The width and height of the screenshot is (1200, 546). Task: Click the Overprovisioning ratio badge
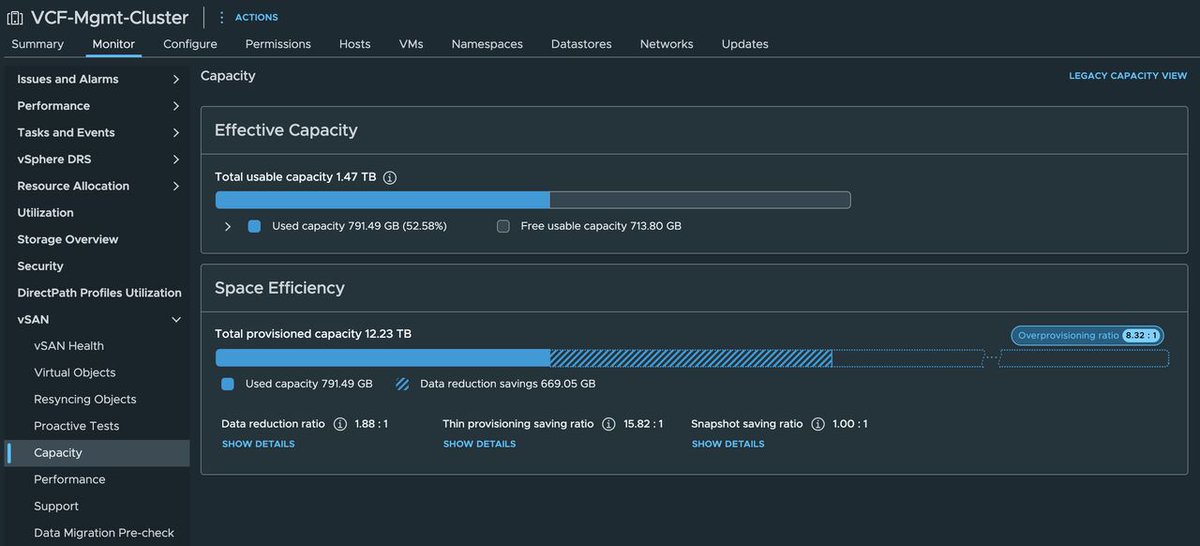pos(1087,336)
